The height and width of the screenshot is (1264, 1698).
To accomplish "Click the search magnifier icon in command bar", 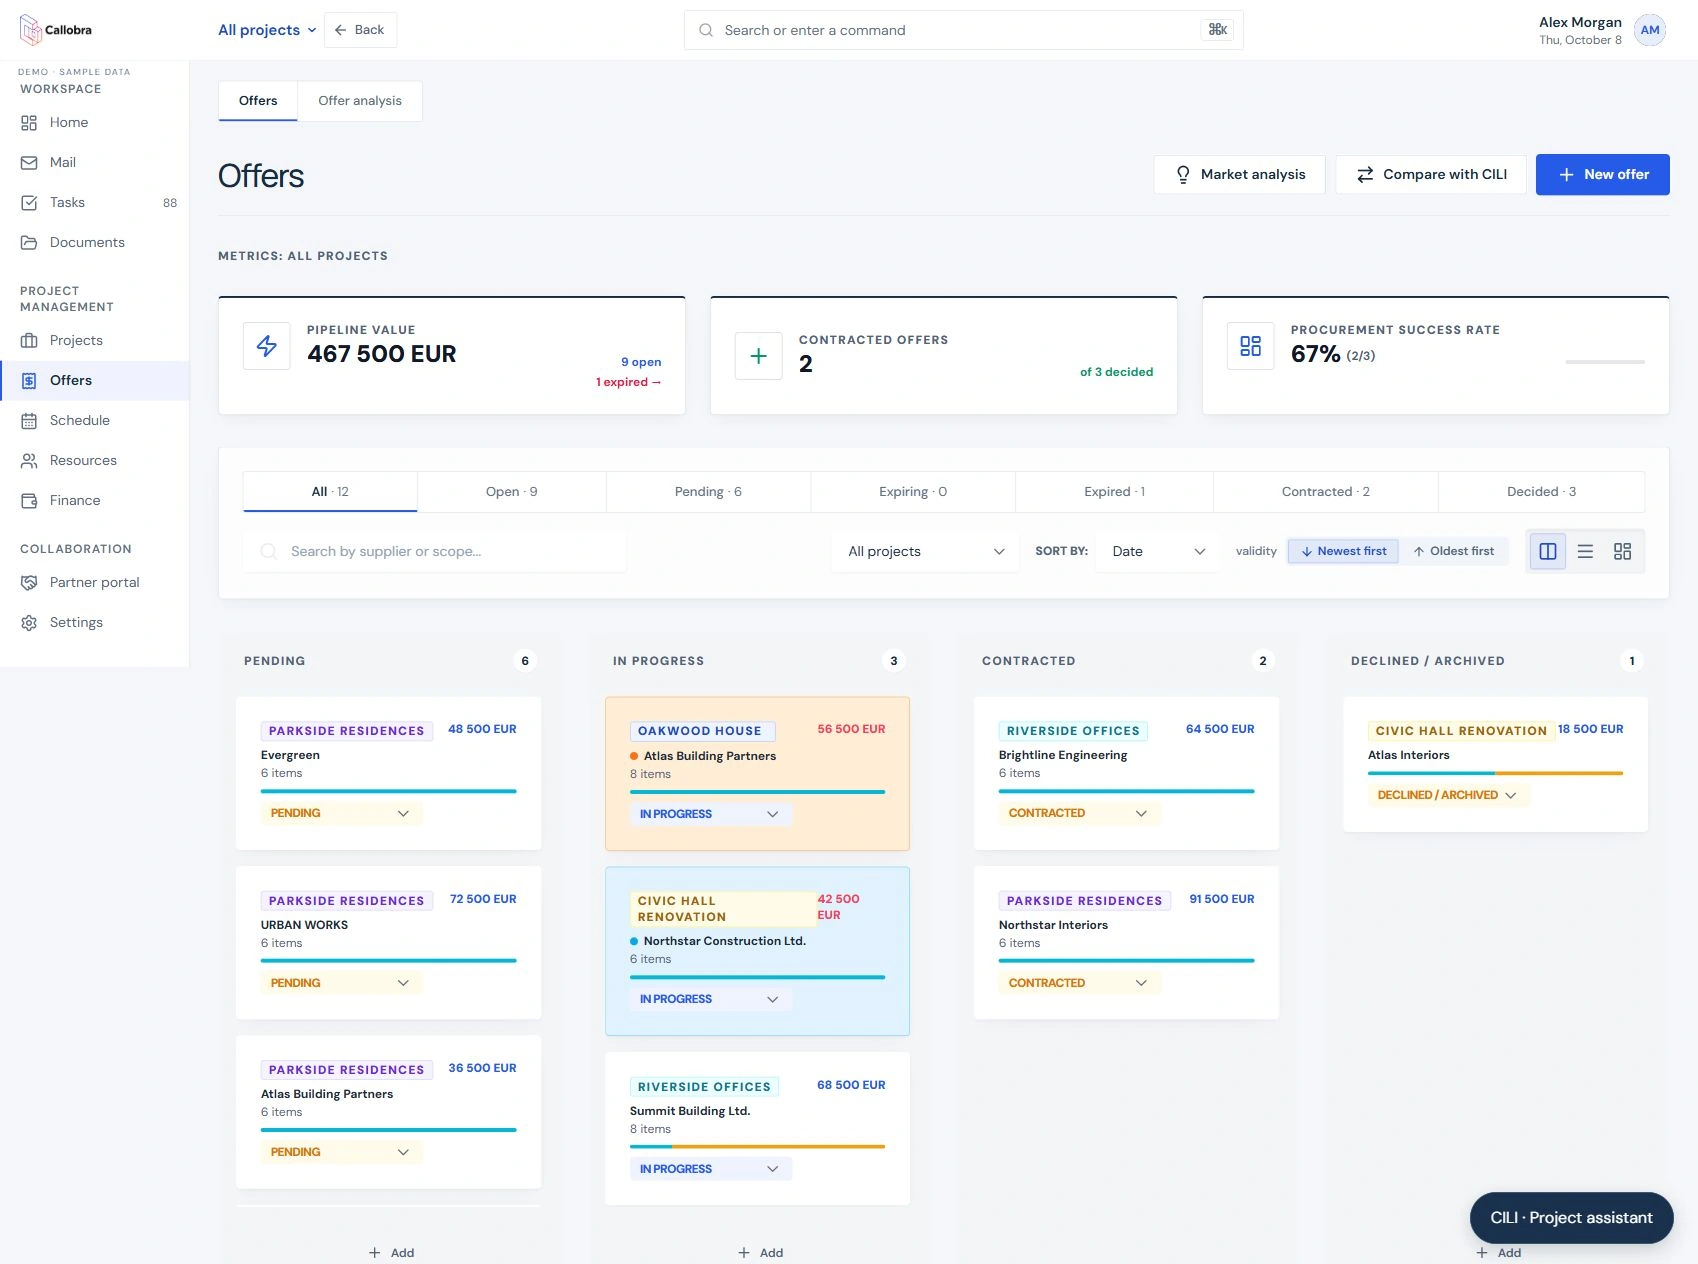I will pos(706,30).
